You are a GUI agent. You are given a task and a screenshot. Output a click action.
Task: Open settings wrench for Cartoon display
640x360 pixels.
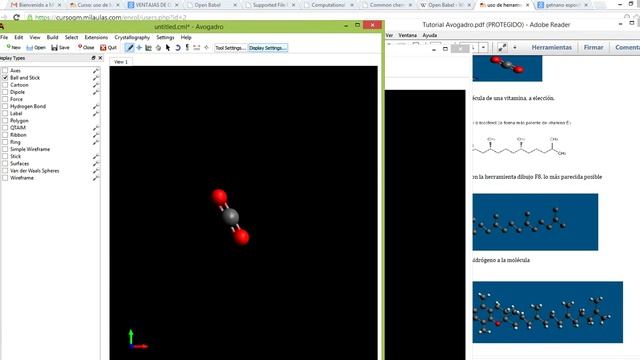pos(96,85)
